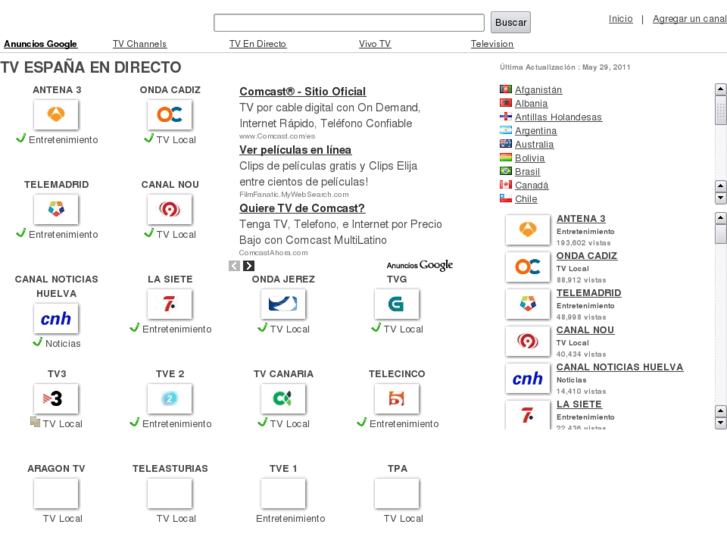Open the Teleasturias empty thumbnail
The image size is (727, 545).
(x=170, y=493)
